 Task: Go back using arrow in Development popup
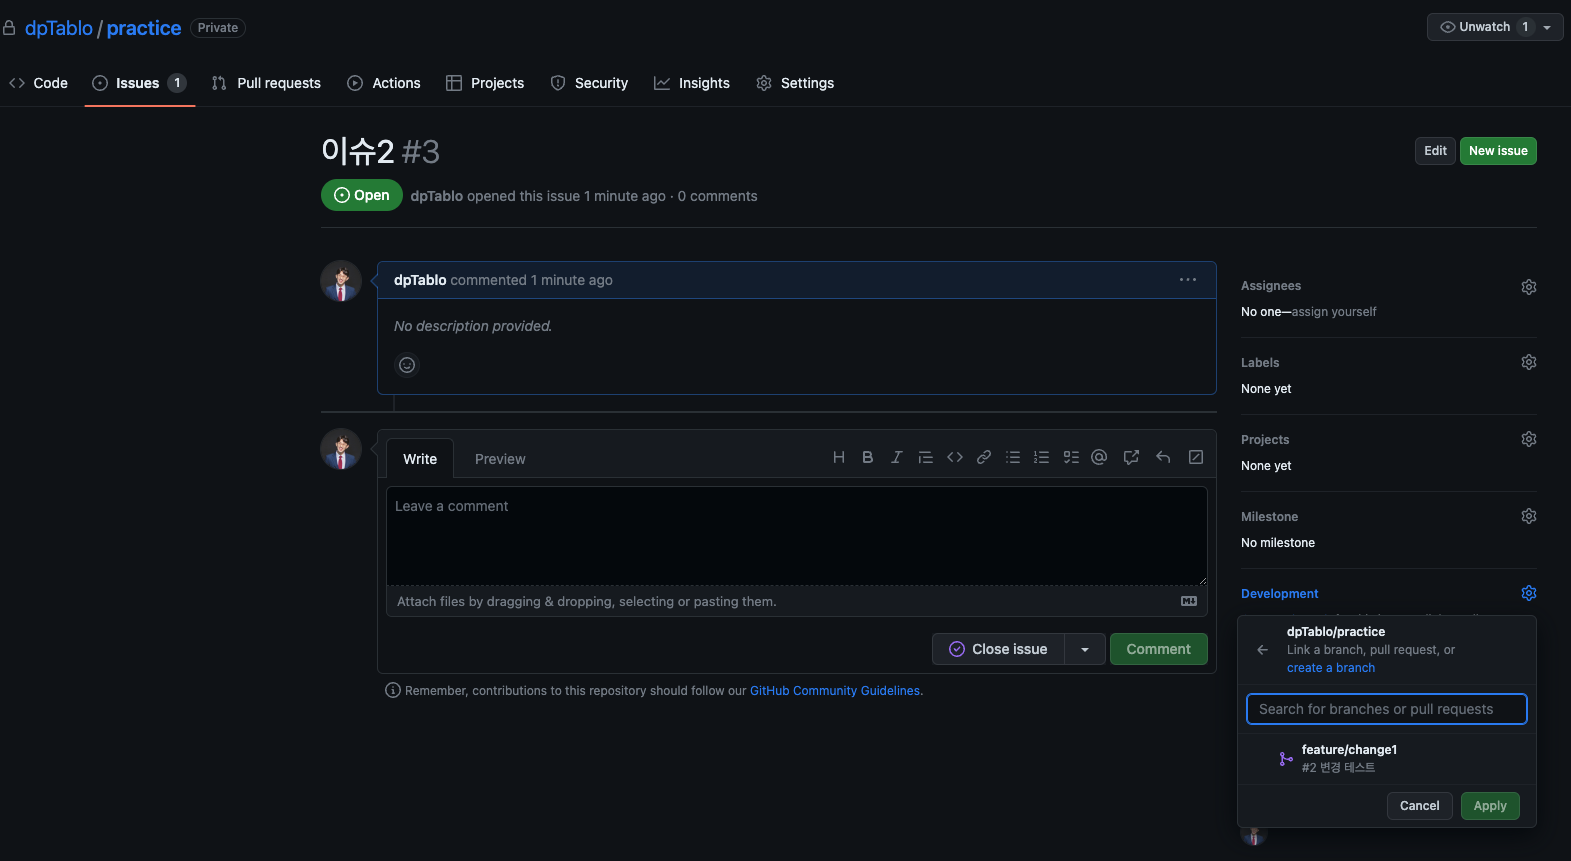[1262, 650]
